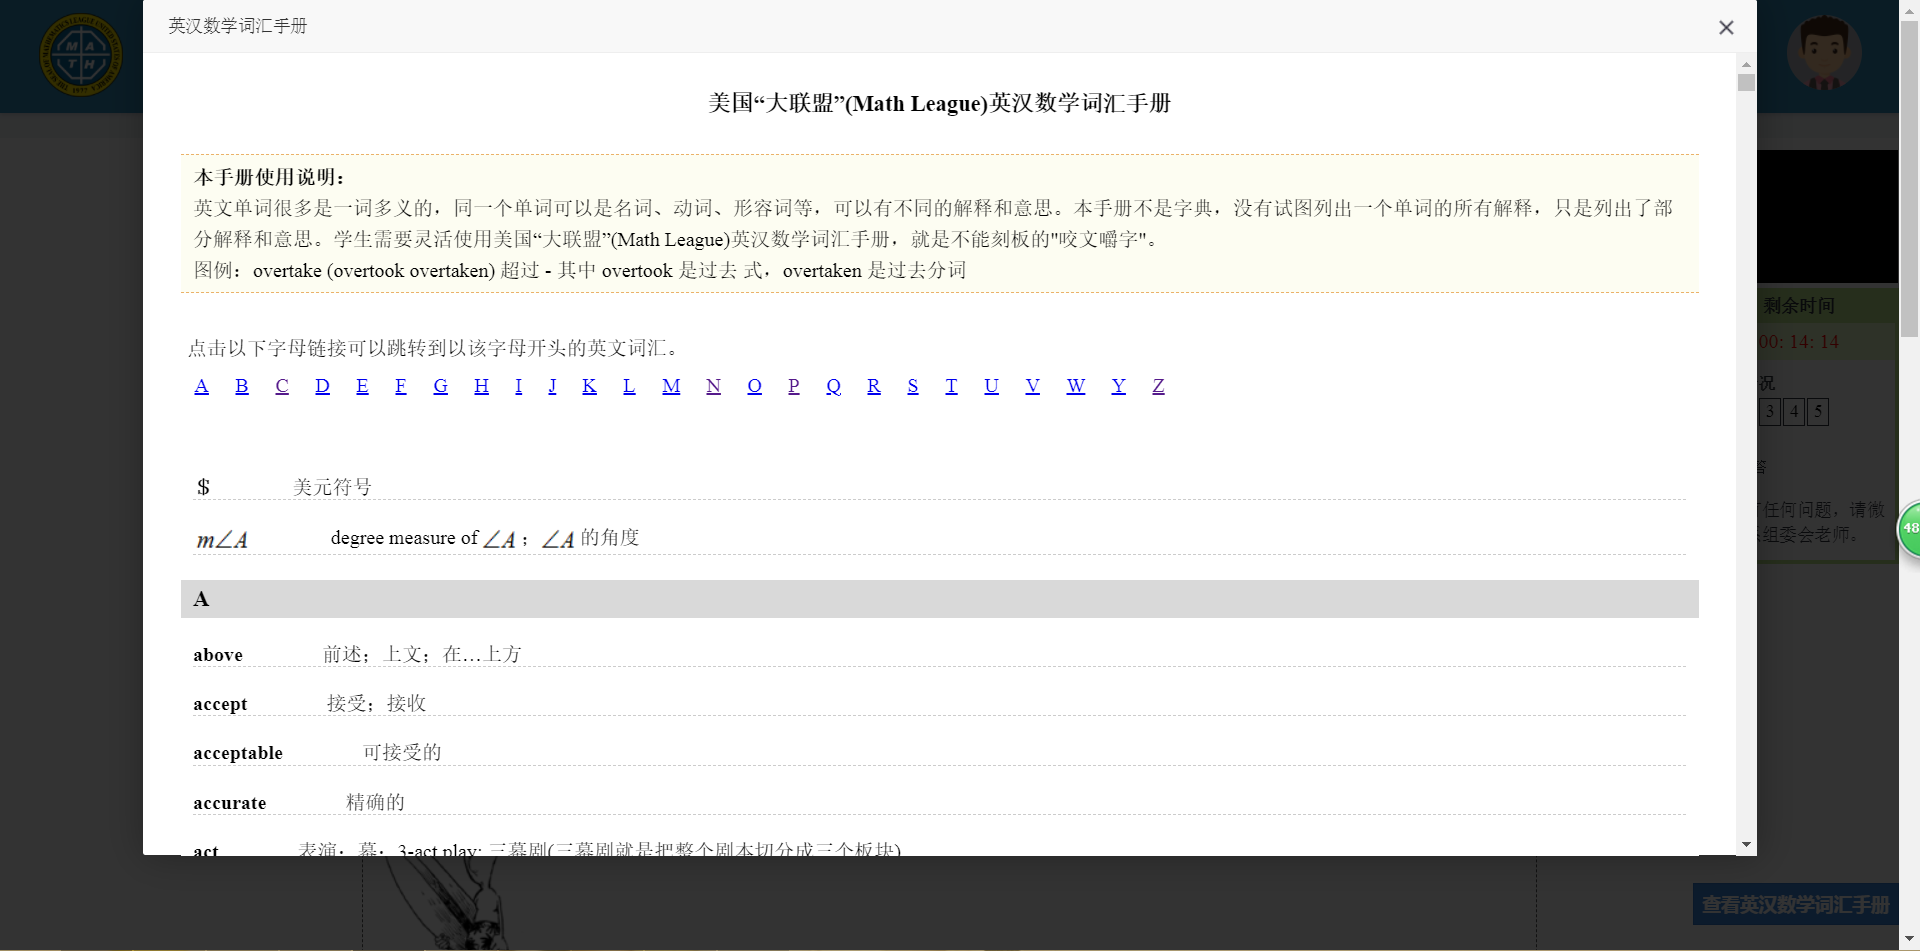Go to question number 4

(1794, 412)
